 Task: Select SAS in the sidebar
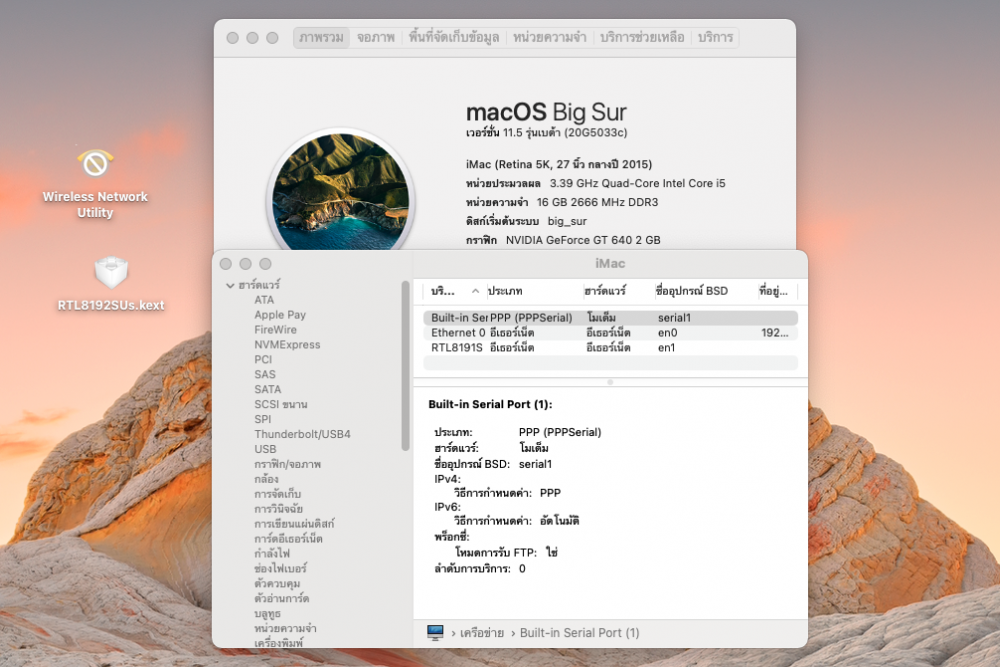tap(265, 374)
